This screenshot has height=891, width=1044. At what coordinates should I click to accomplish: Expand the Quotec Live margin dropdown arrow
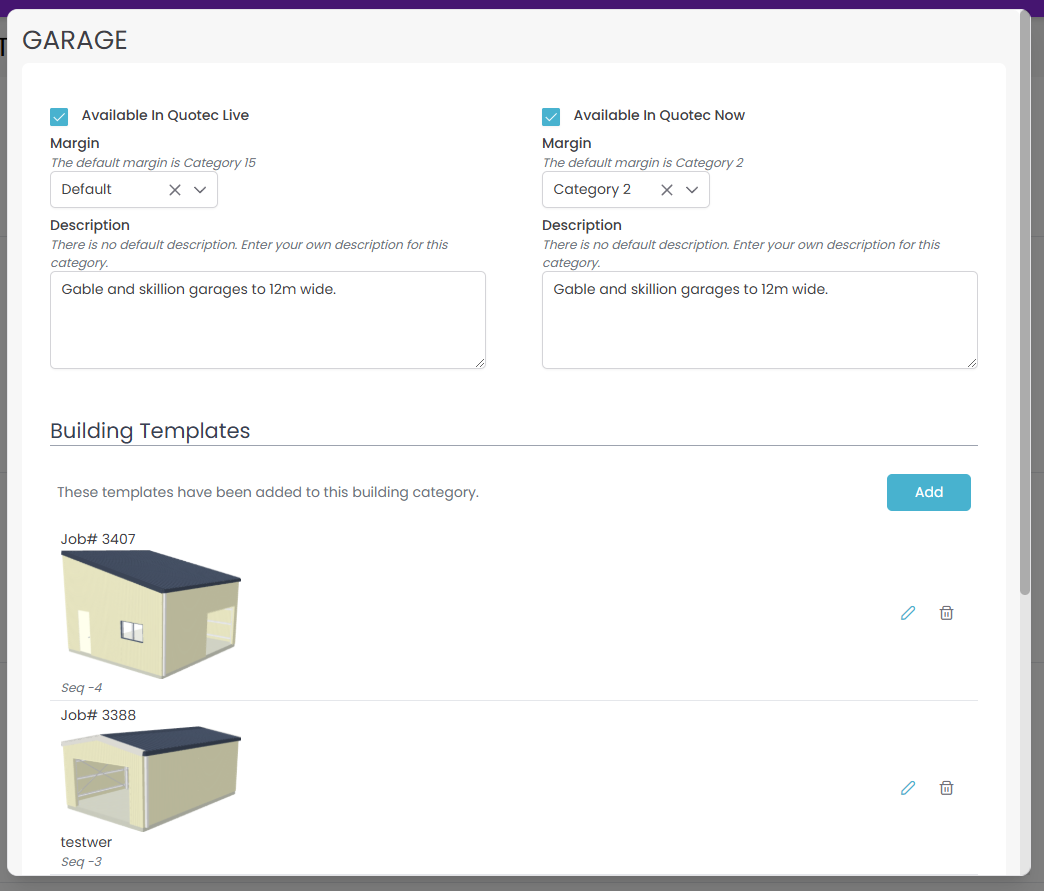tap(200, 190)
